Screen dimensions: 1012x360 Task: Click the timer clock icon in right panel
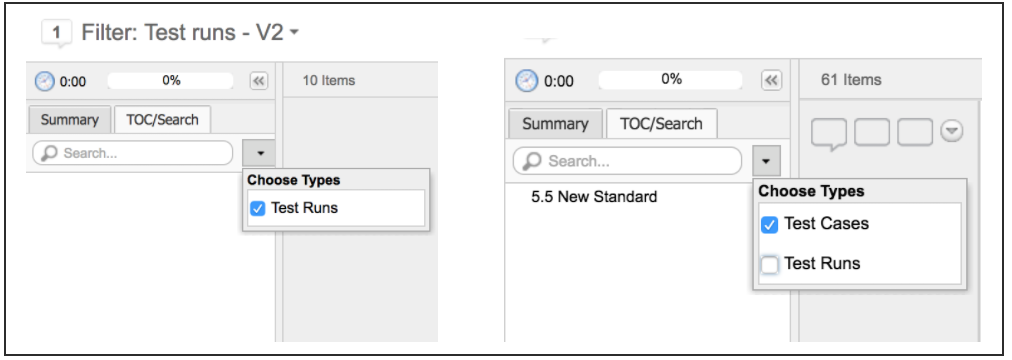tap(526, 81)
